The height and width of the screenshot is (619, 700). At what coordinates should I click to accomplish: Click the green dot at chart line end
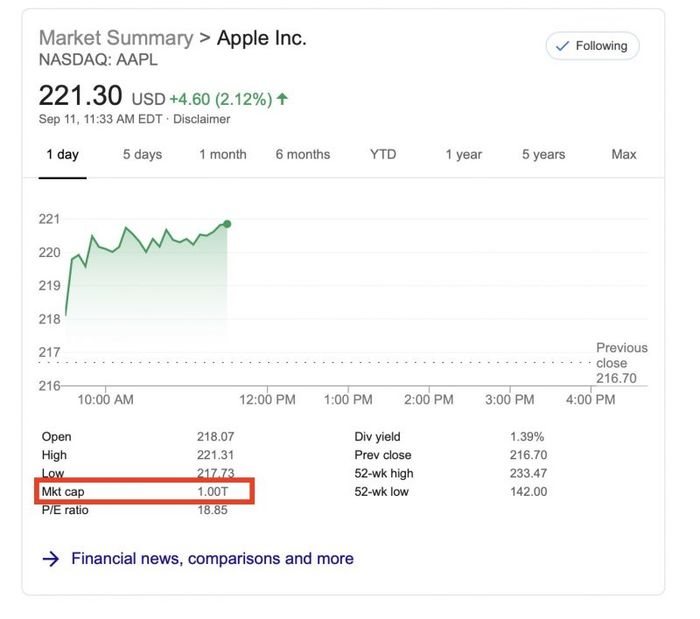pos(227,223)
